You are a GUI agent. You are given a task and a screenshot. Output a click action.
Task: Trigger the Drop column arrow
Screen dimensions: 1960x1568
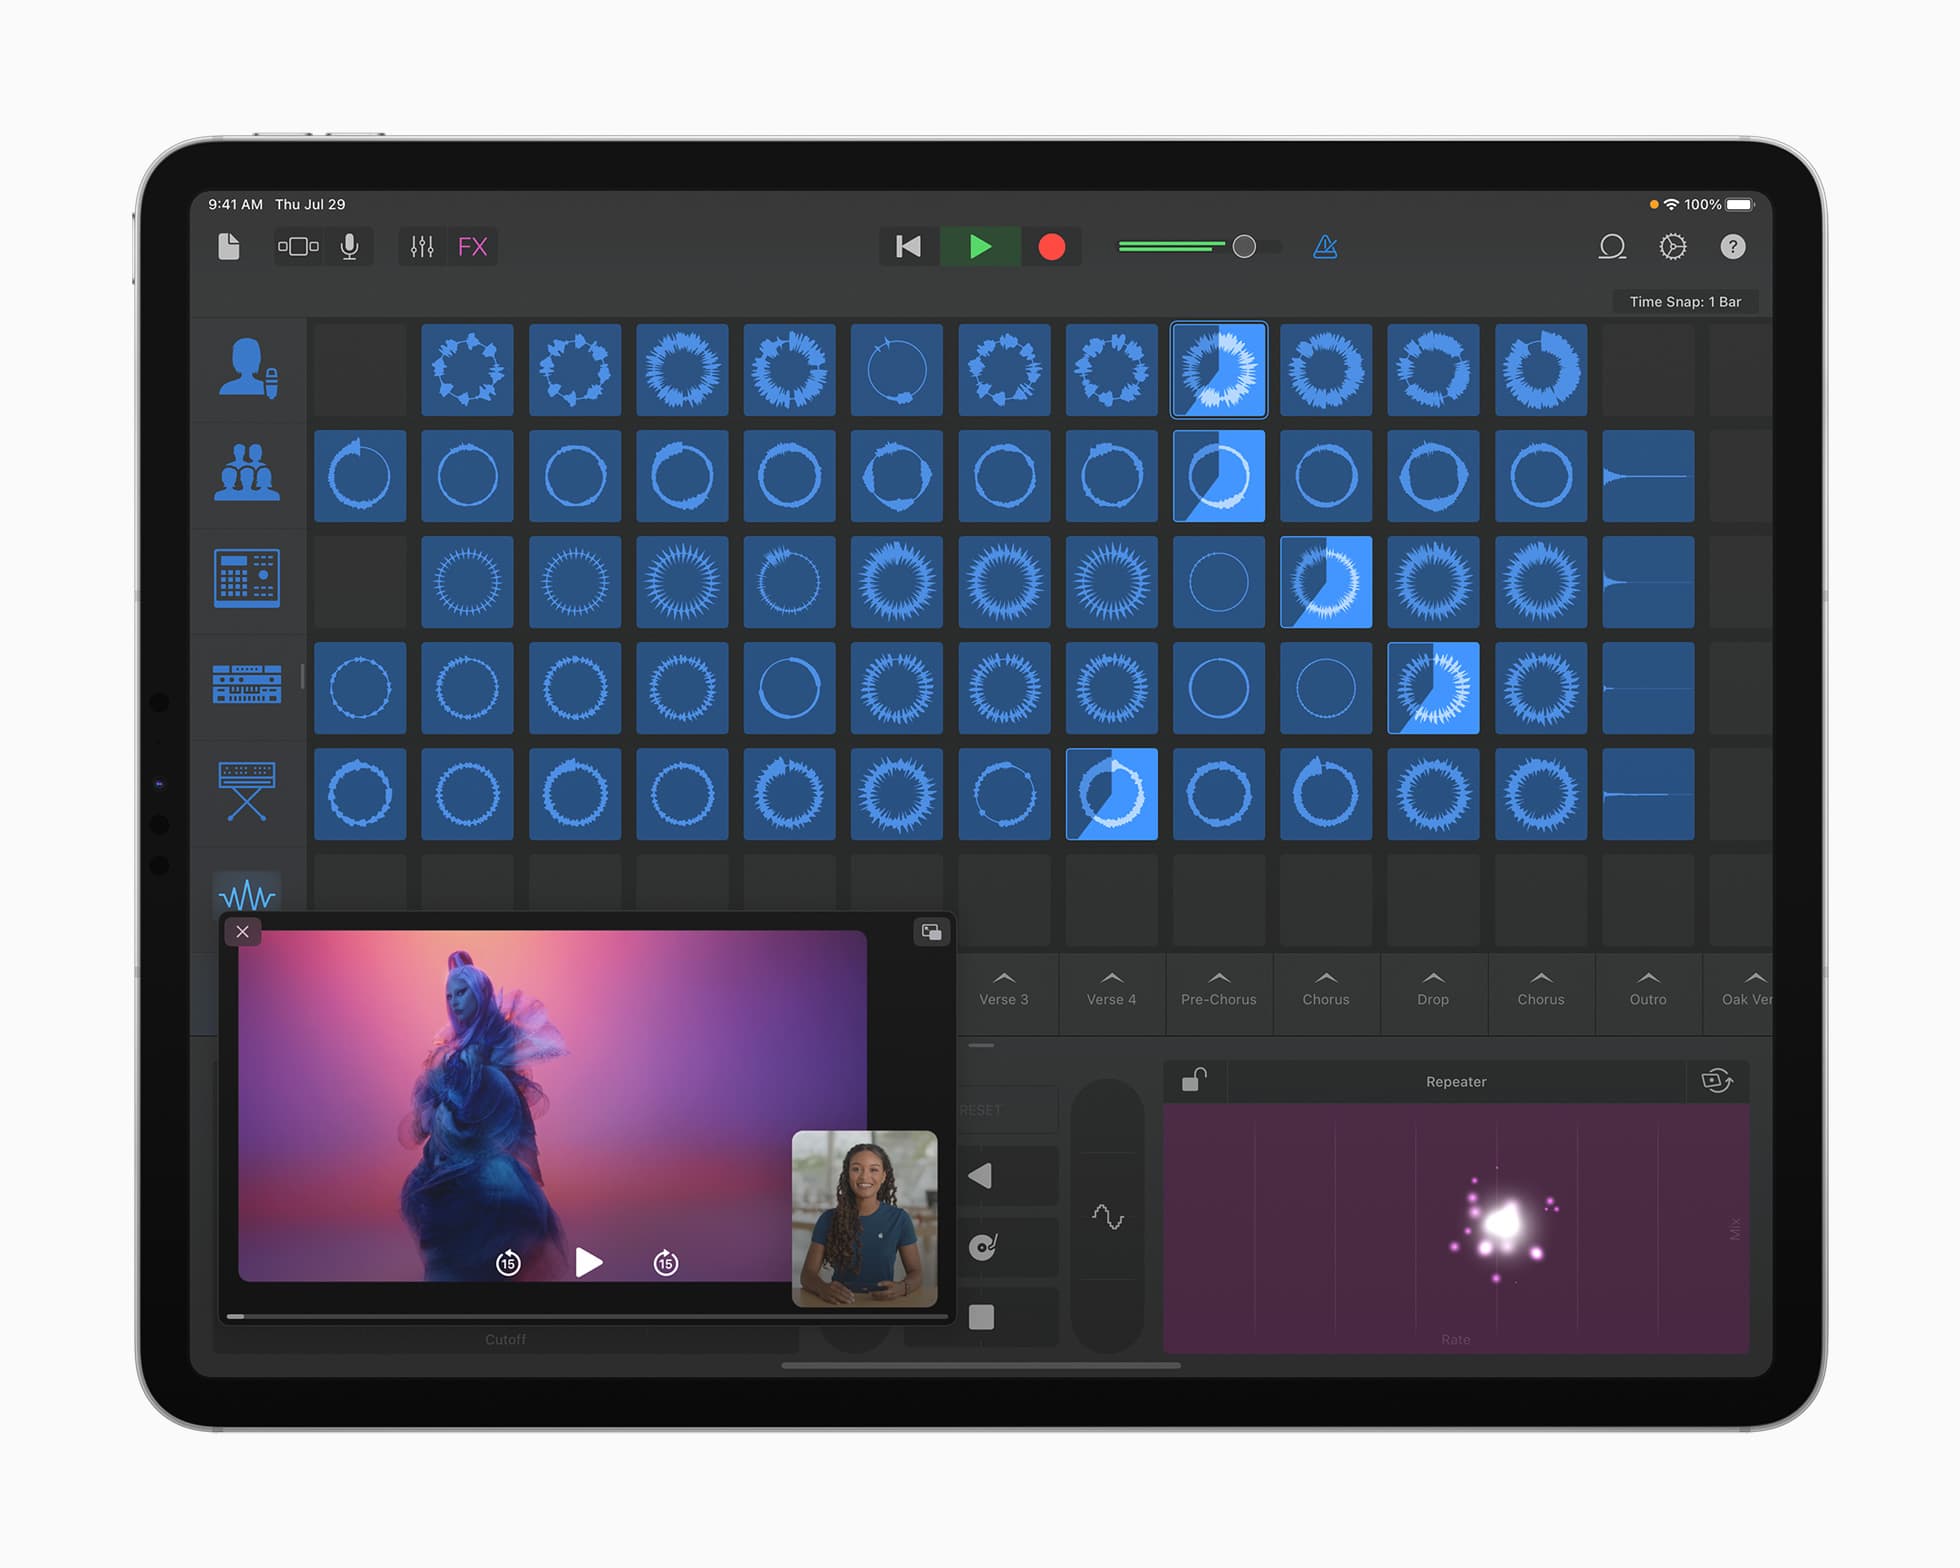click(x=1432, y=978)
